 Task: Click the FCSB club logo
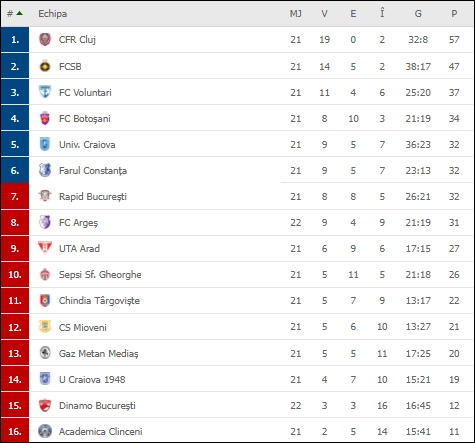[x=45, y=66]
